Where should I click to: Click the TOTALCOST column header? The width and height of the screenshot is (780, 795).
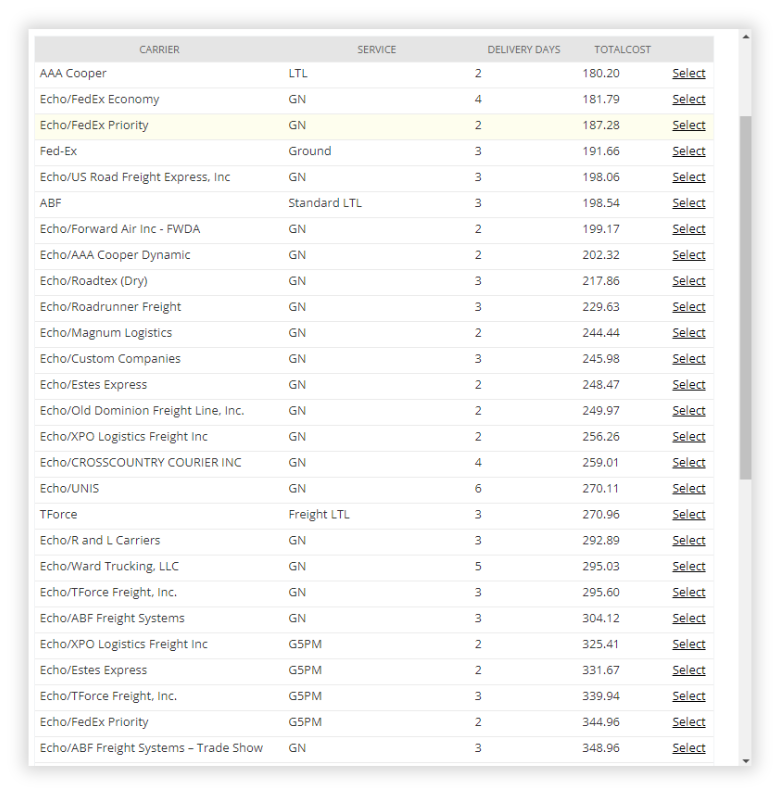point(622,50)
